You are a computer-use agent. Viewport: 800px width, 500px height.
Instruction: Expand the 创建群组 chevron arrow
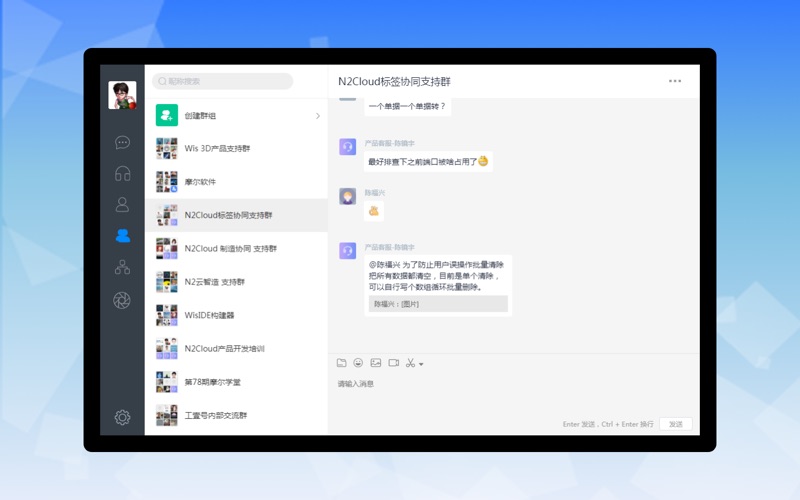tap(318, 116)
